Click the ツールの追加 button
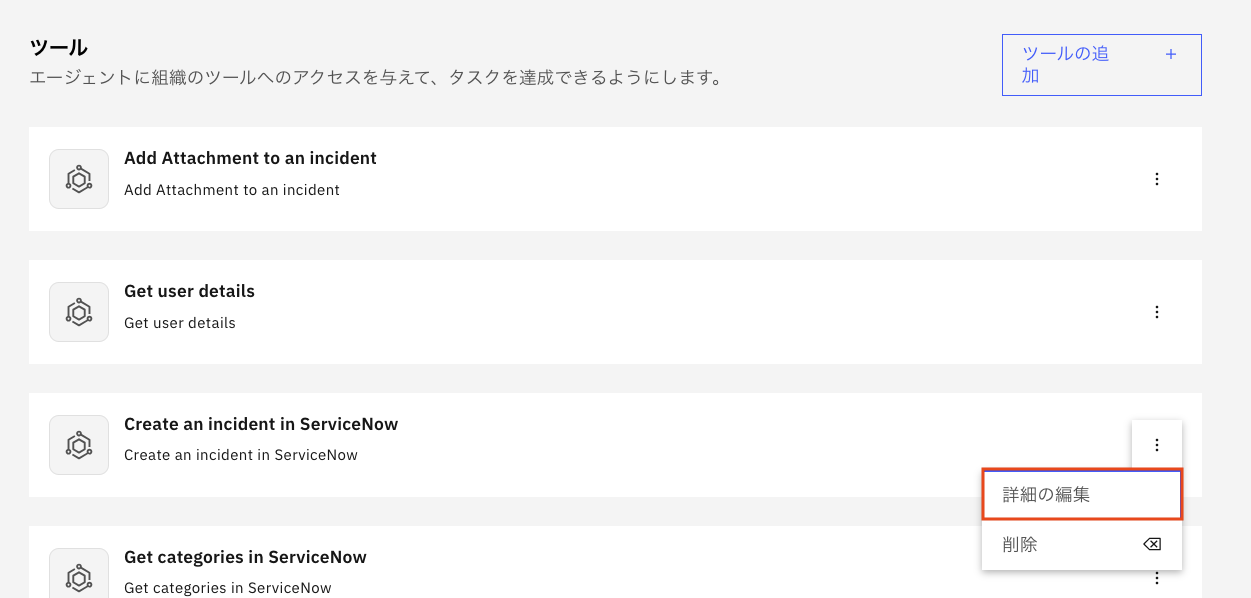 1101,65
